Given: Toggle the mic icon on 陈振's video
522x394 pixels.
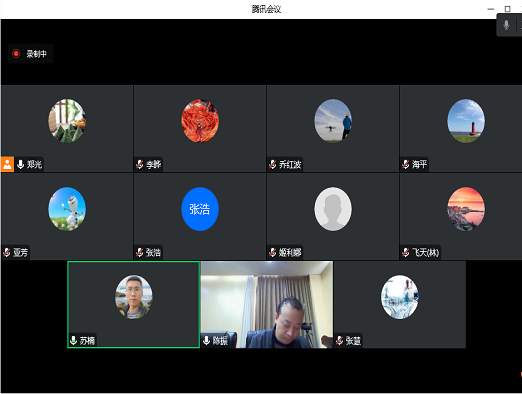Looking at the screenshot, I should click(207, 340).
